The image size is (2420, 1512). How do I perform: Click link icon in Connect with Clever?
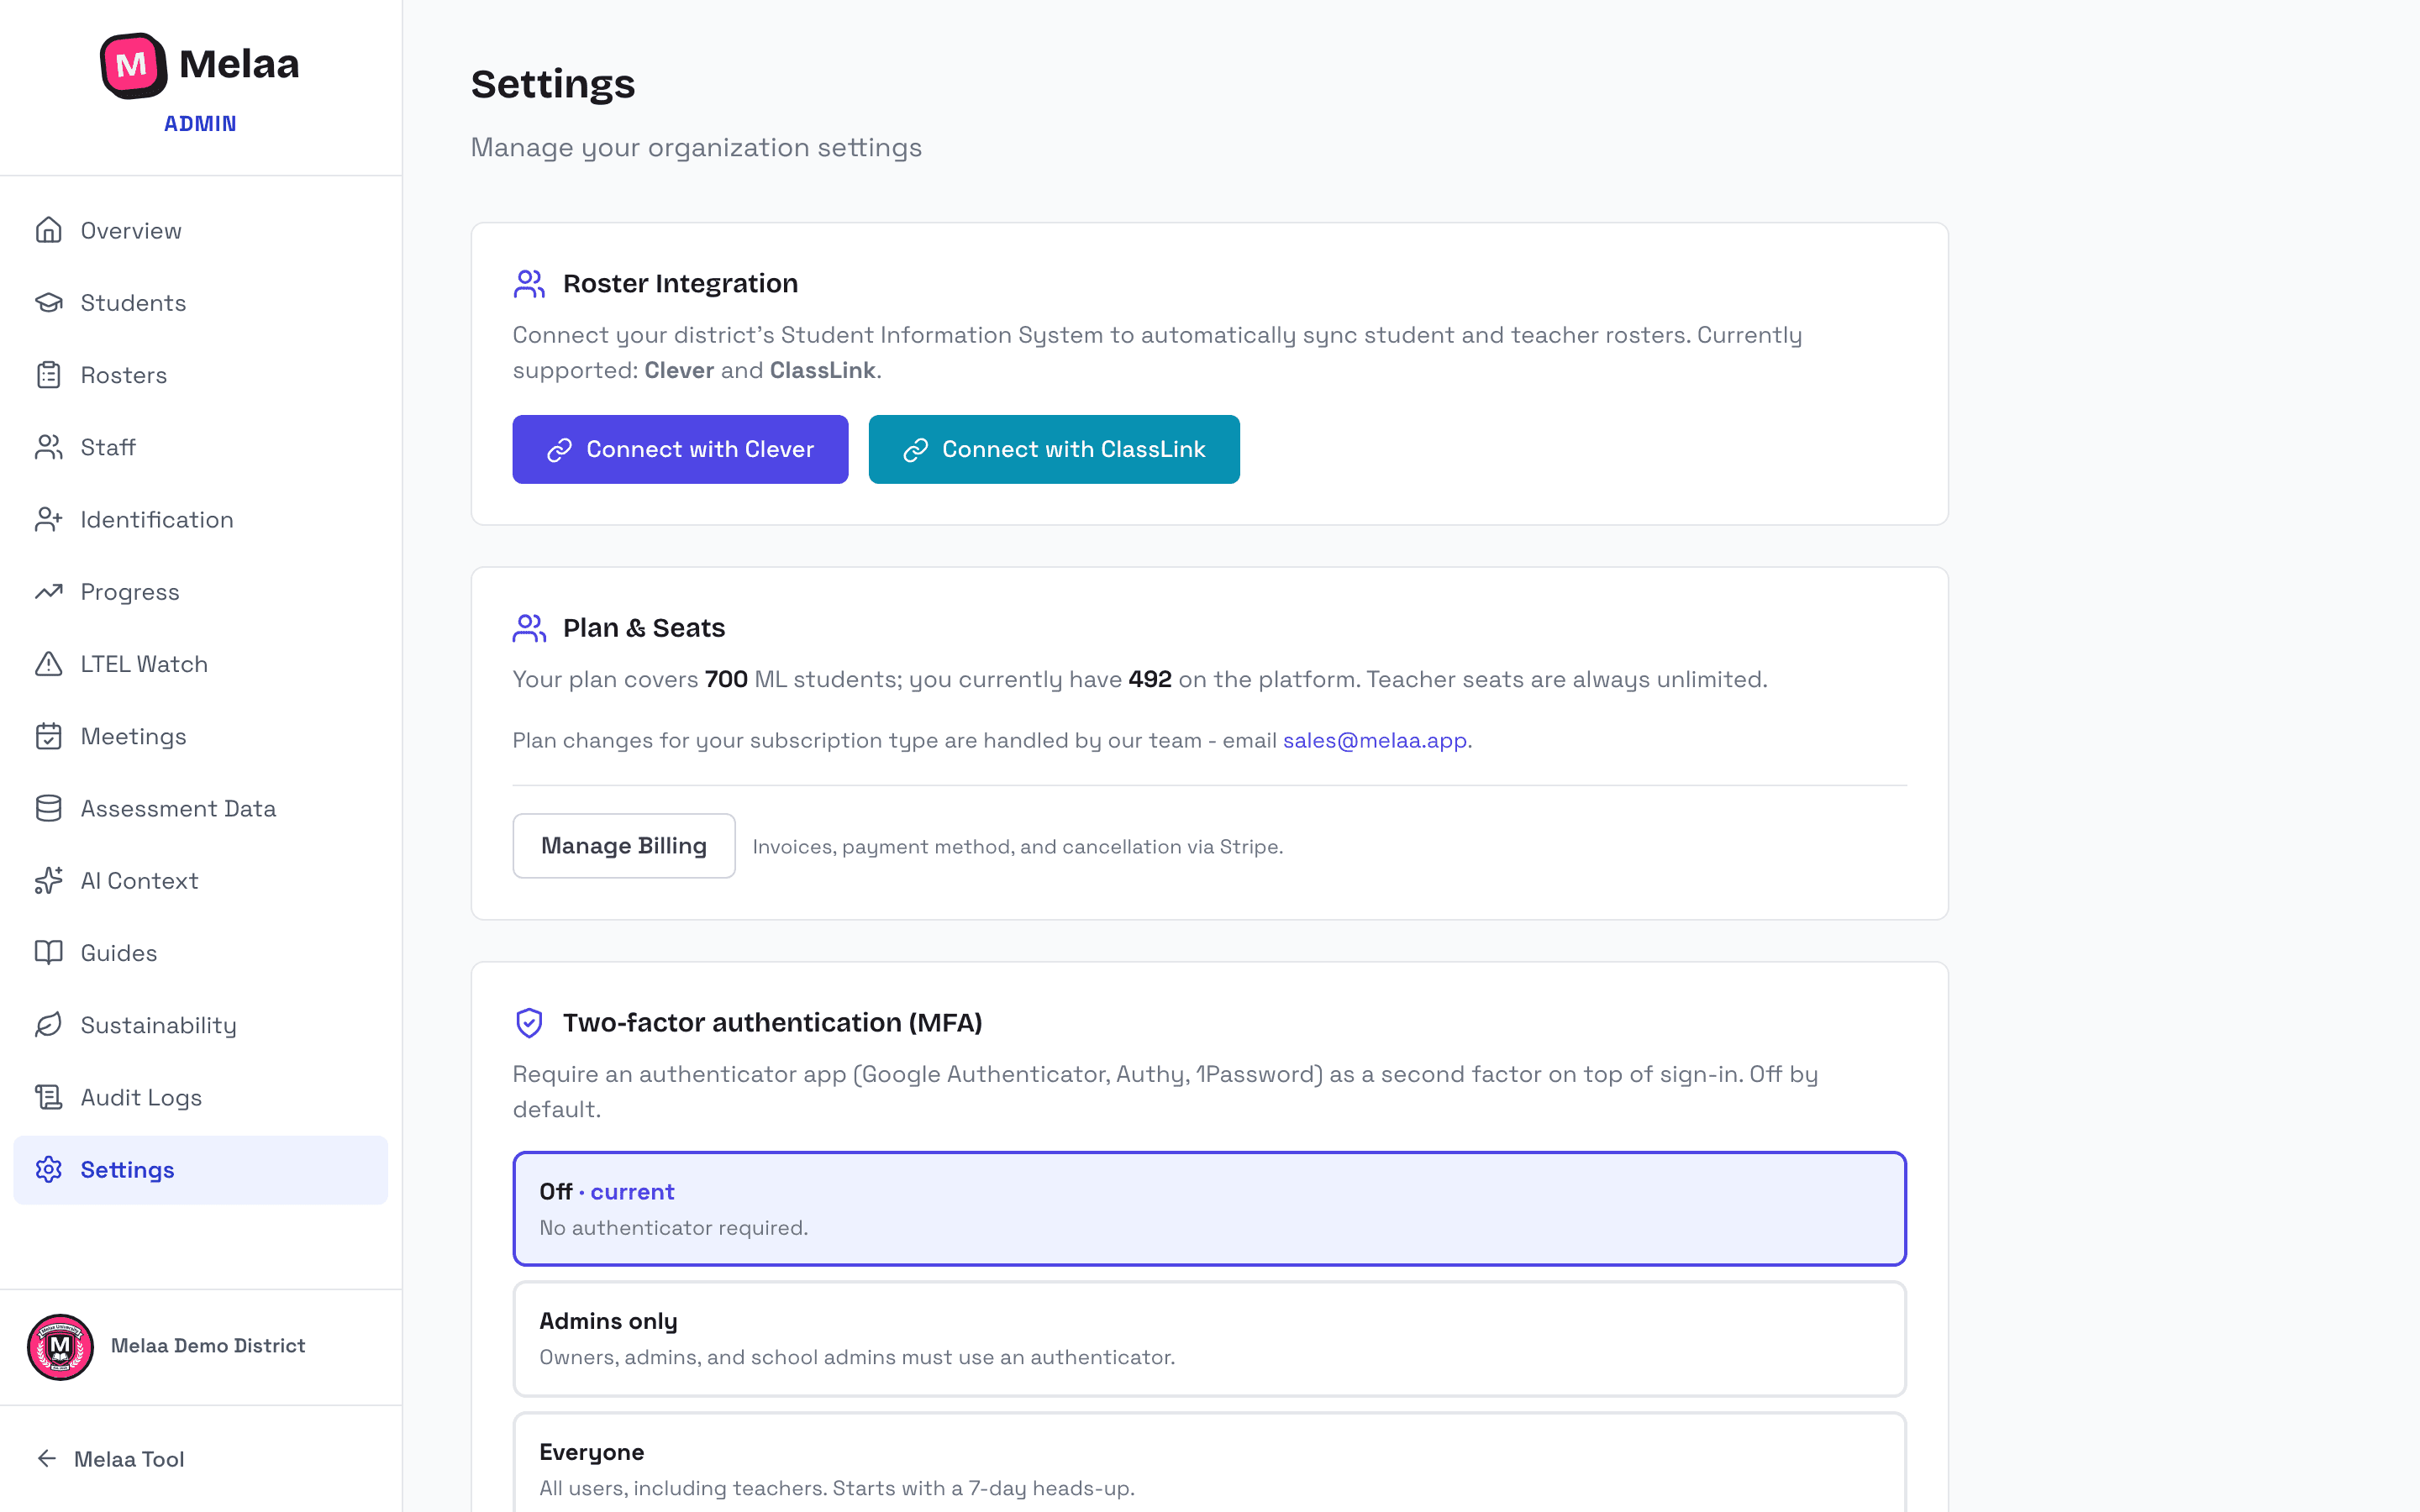pyautogui.click(x=559, y=450)
